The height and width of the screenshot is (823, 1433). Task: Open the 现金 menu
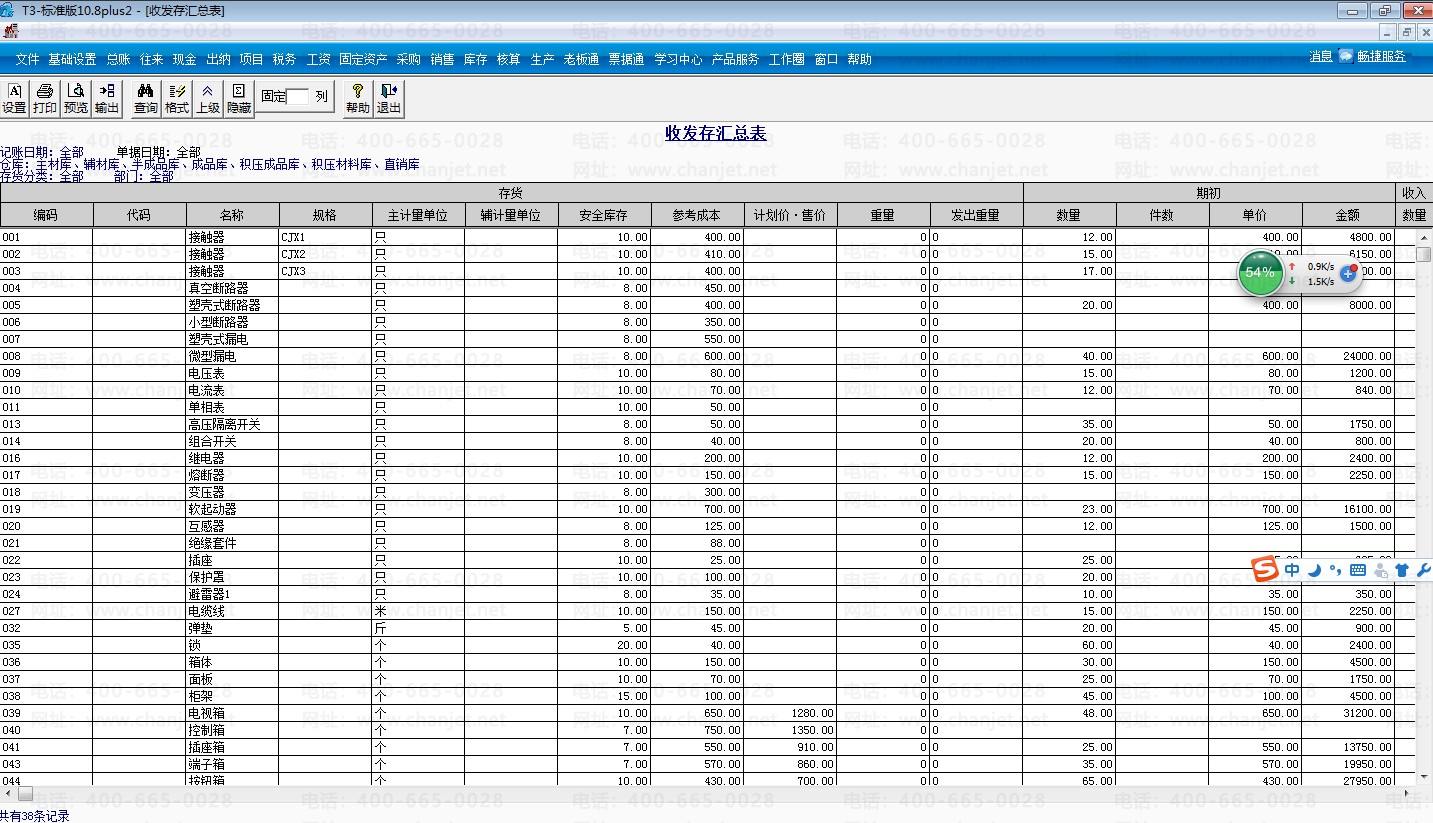click(x=184, y=59)
